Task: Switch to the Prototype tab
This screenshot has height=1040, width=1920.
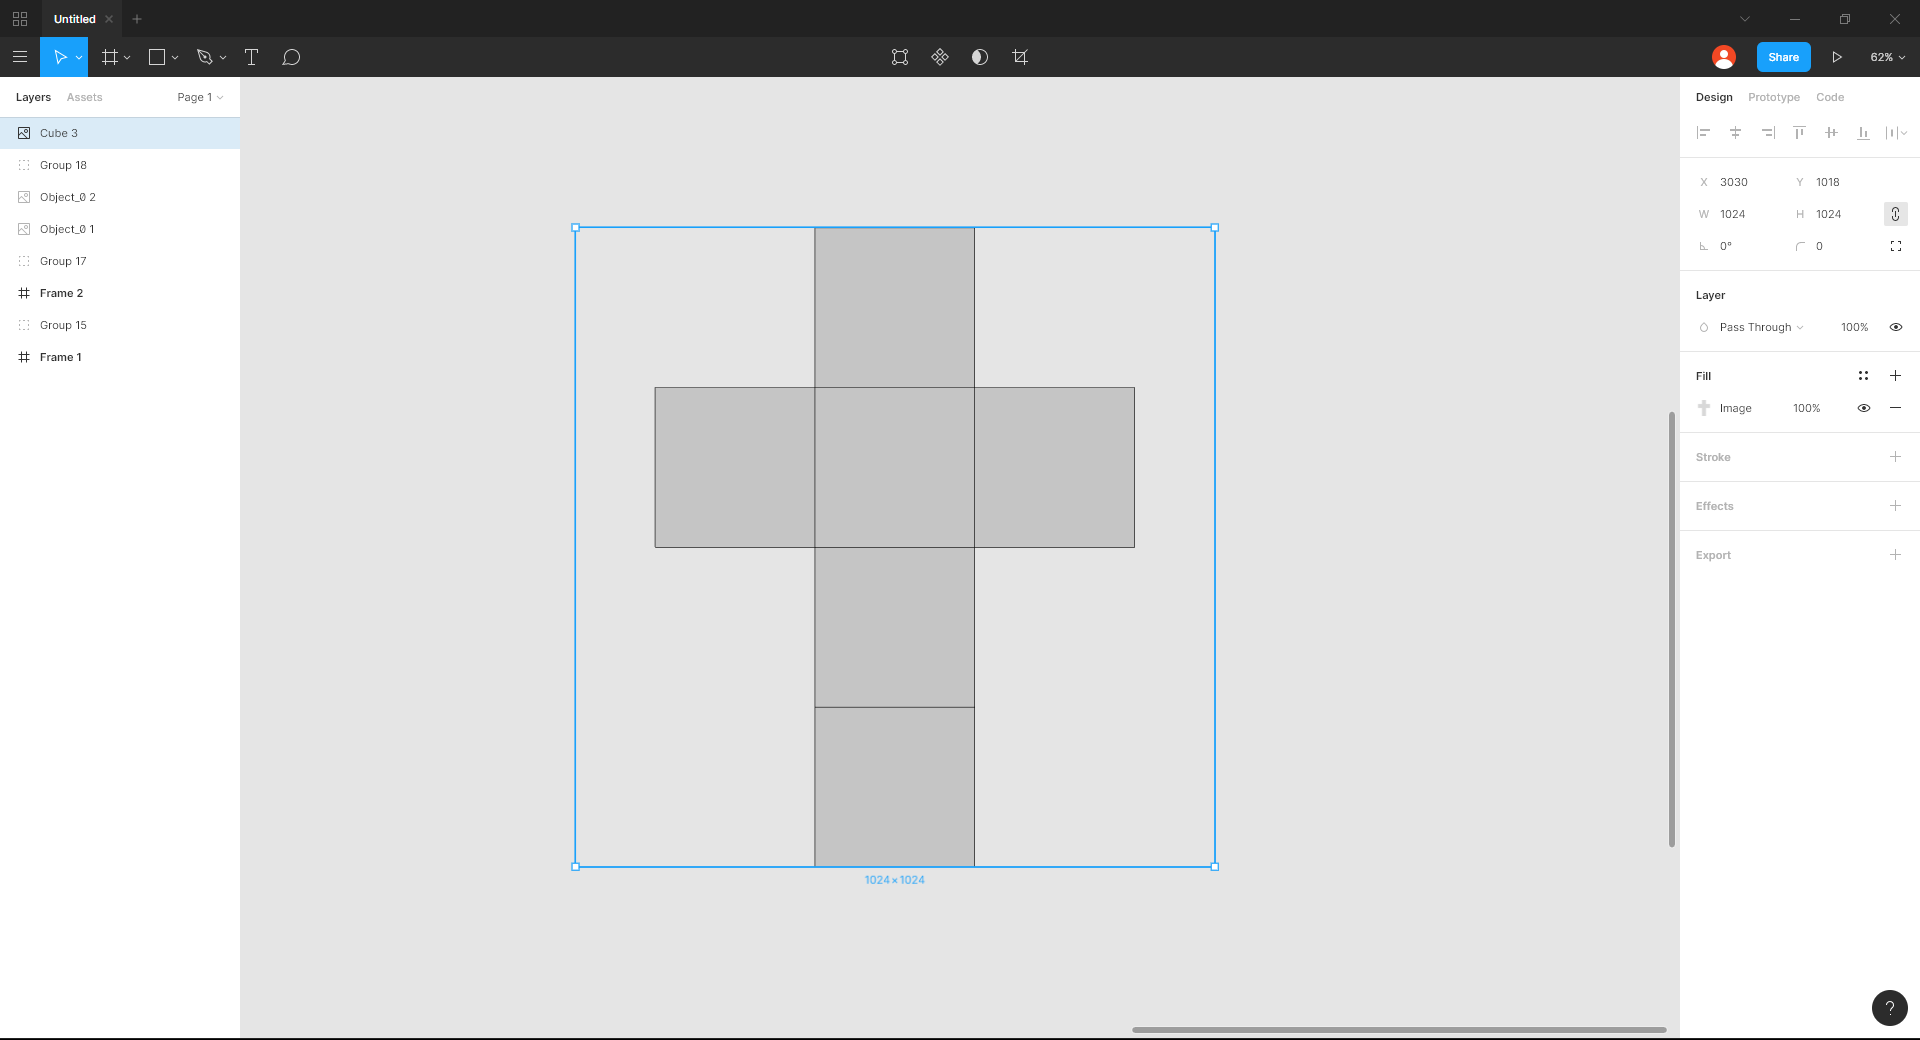Action: point(1773,97)
